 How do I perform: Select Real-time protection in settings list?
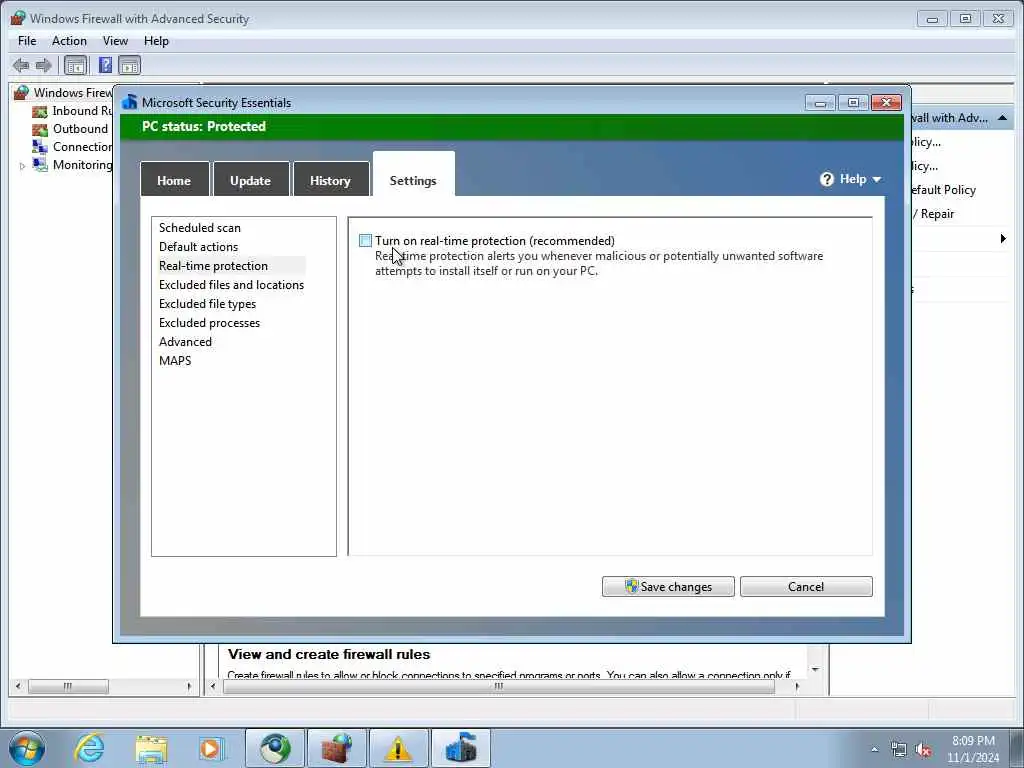[x=214, y=266]
